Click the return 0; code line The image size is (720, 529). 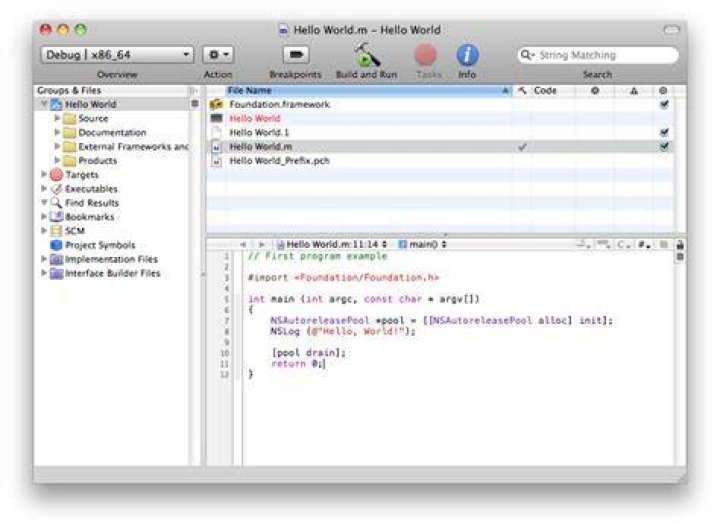point(298,364)
